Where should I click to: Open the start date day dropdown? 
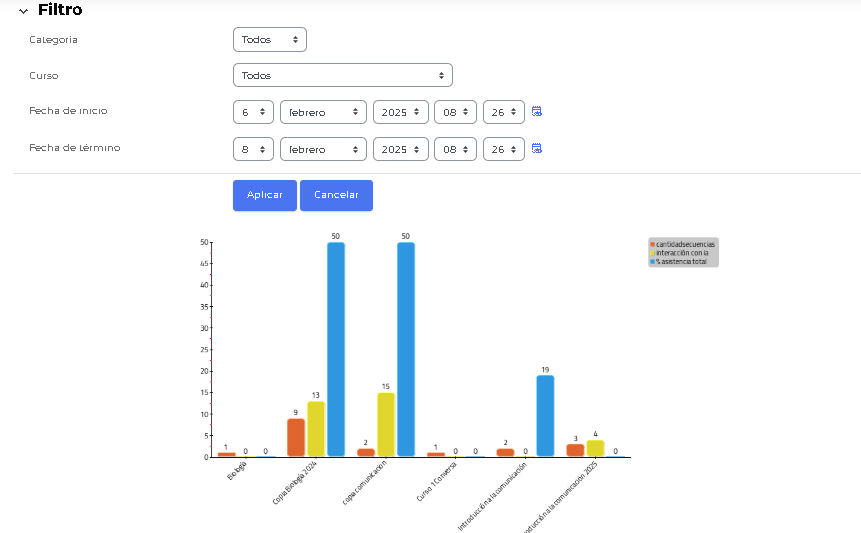tap(253, 112)
